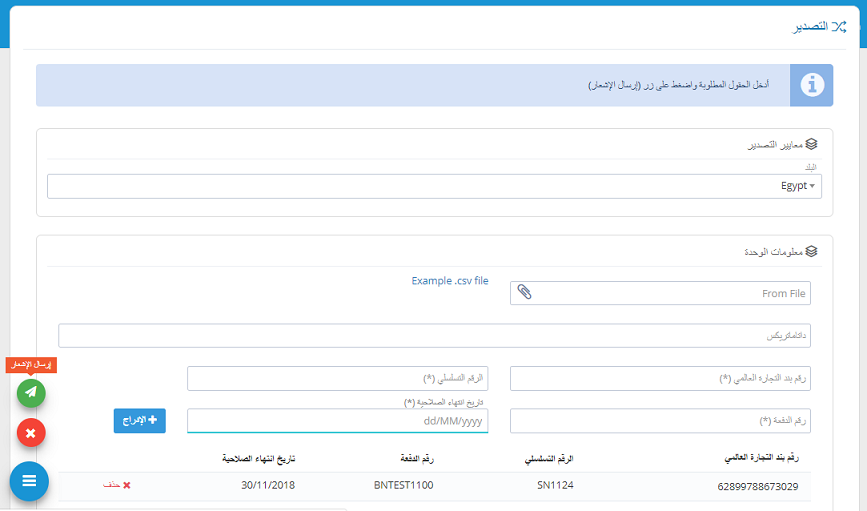
Task: Click the dd/MM/yyyy expiry date field
Action: coord(337,421)
